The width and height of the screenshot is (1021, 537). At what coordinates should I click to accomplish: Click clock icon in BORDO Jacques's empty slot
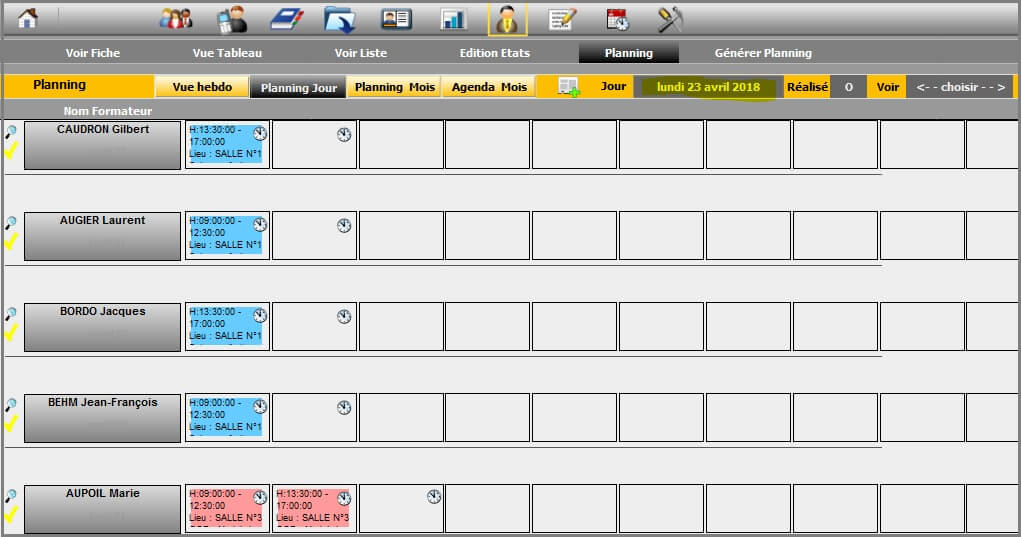[344, 317]
